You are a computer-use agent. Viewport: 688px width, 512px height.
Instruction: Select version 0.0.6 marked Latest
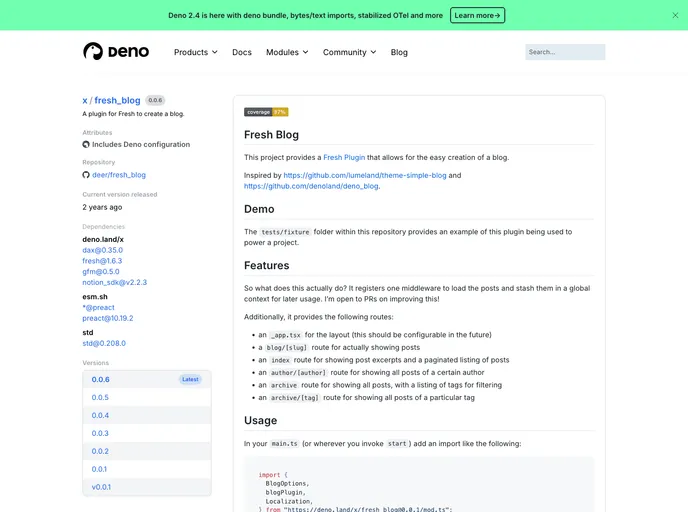tap(147, 380)
